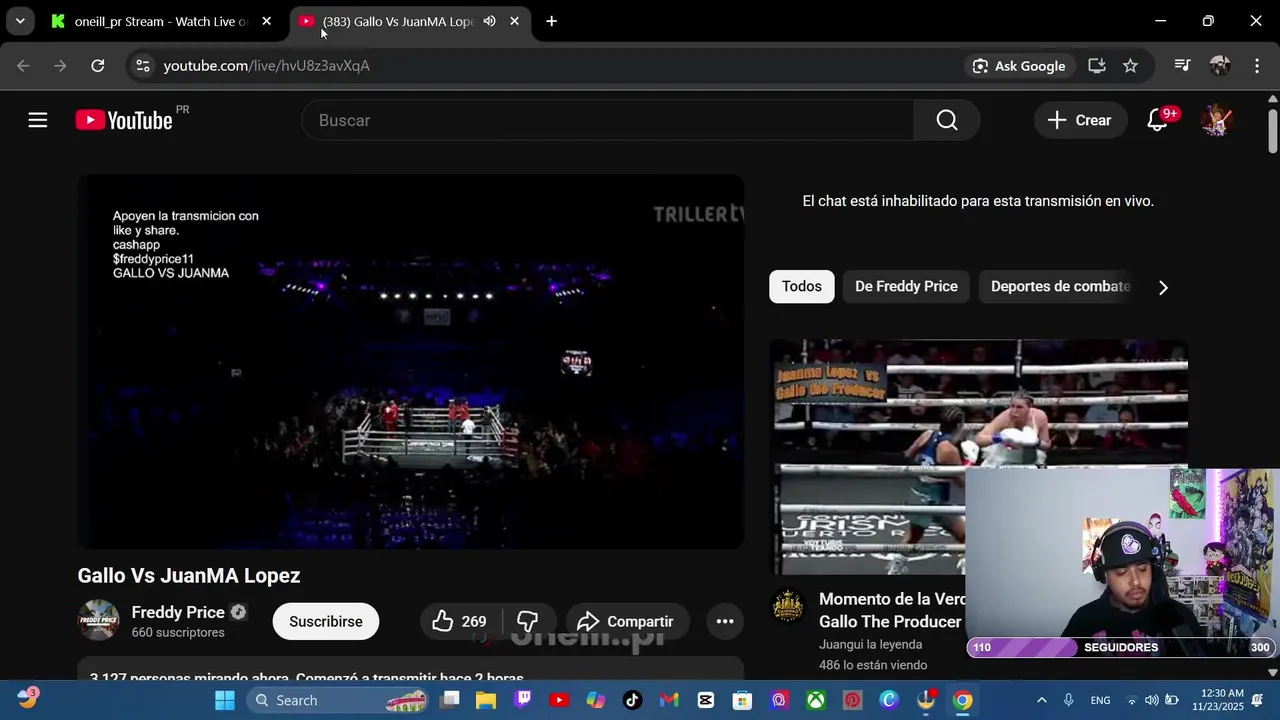The width and height of the screenshot is (1280, 720).
Task: Show hidden system tray icons chevron
Action: pos(1042,700)
